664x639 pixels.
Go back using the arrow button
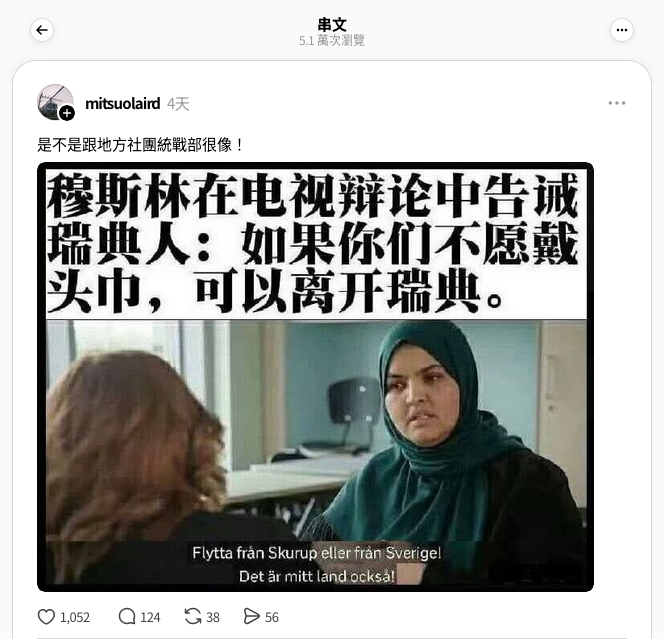[42, 30]
